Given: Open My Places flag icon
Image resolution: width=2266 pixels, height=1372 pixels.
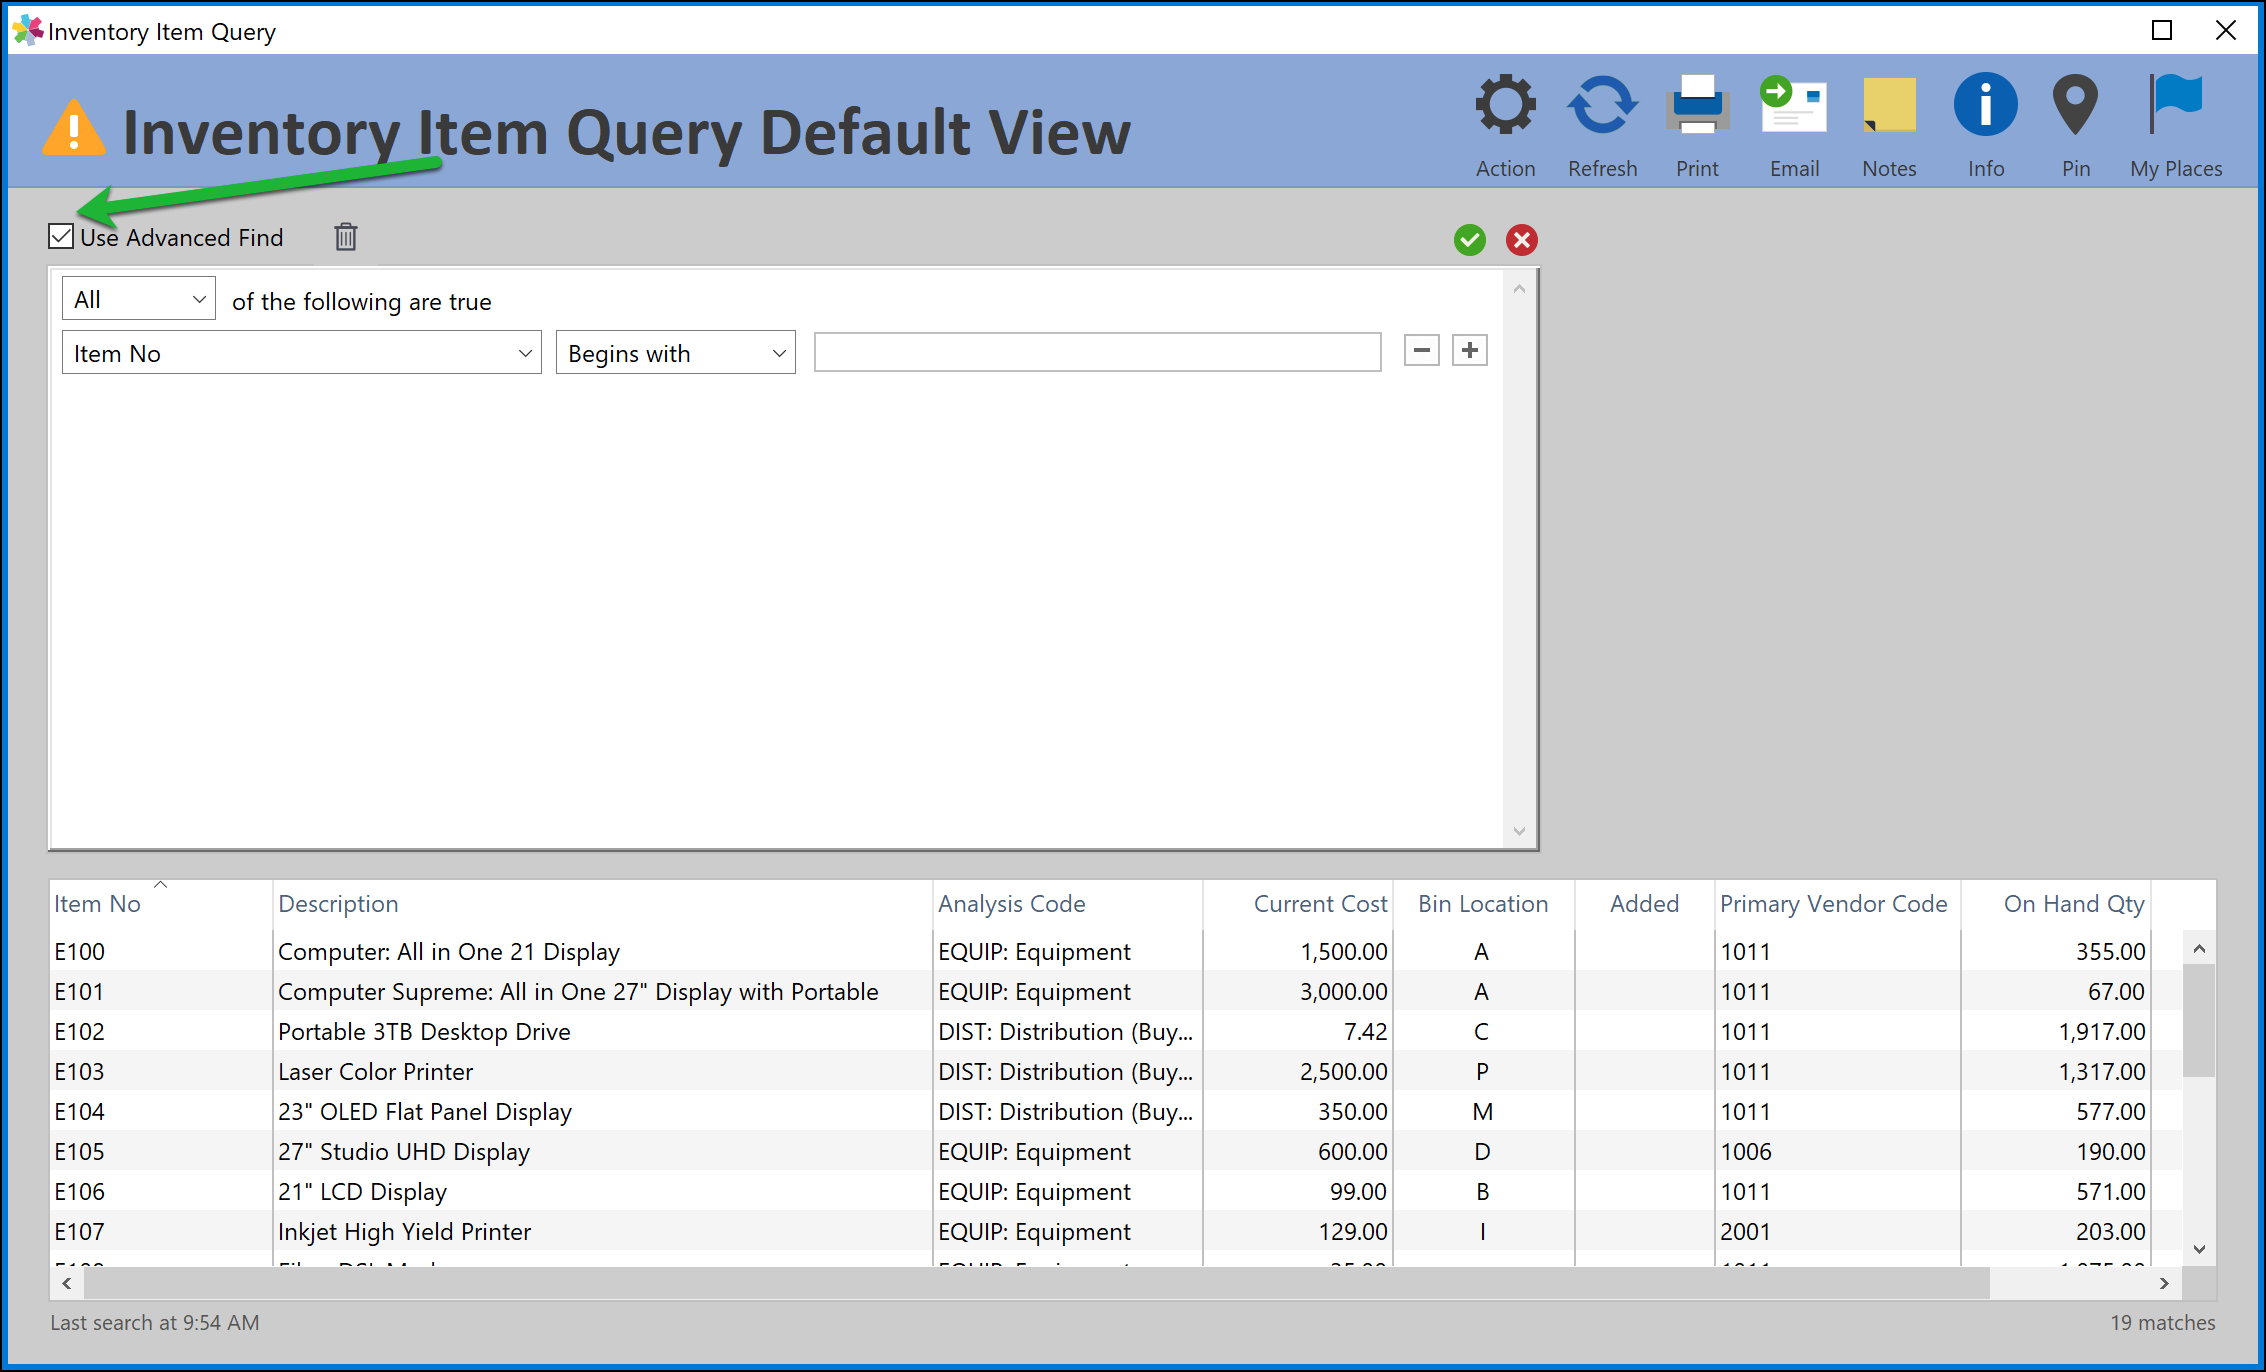Looking at the screenshot, I should (2175, 106).
